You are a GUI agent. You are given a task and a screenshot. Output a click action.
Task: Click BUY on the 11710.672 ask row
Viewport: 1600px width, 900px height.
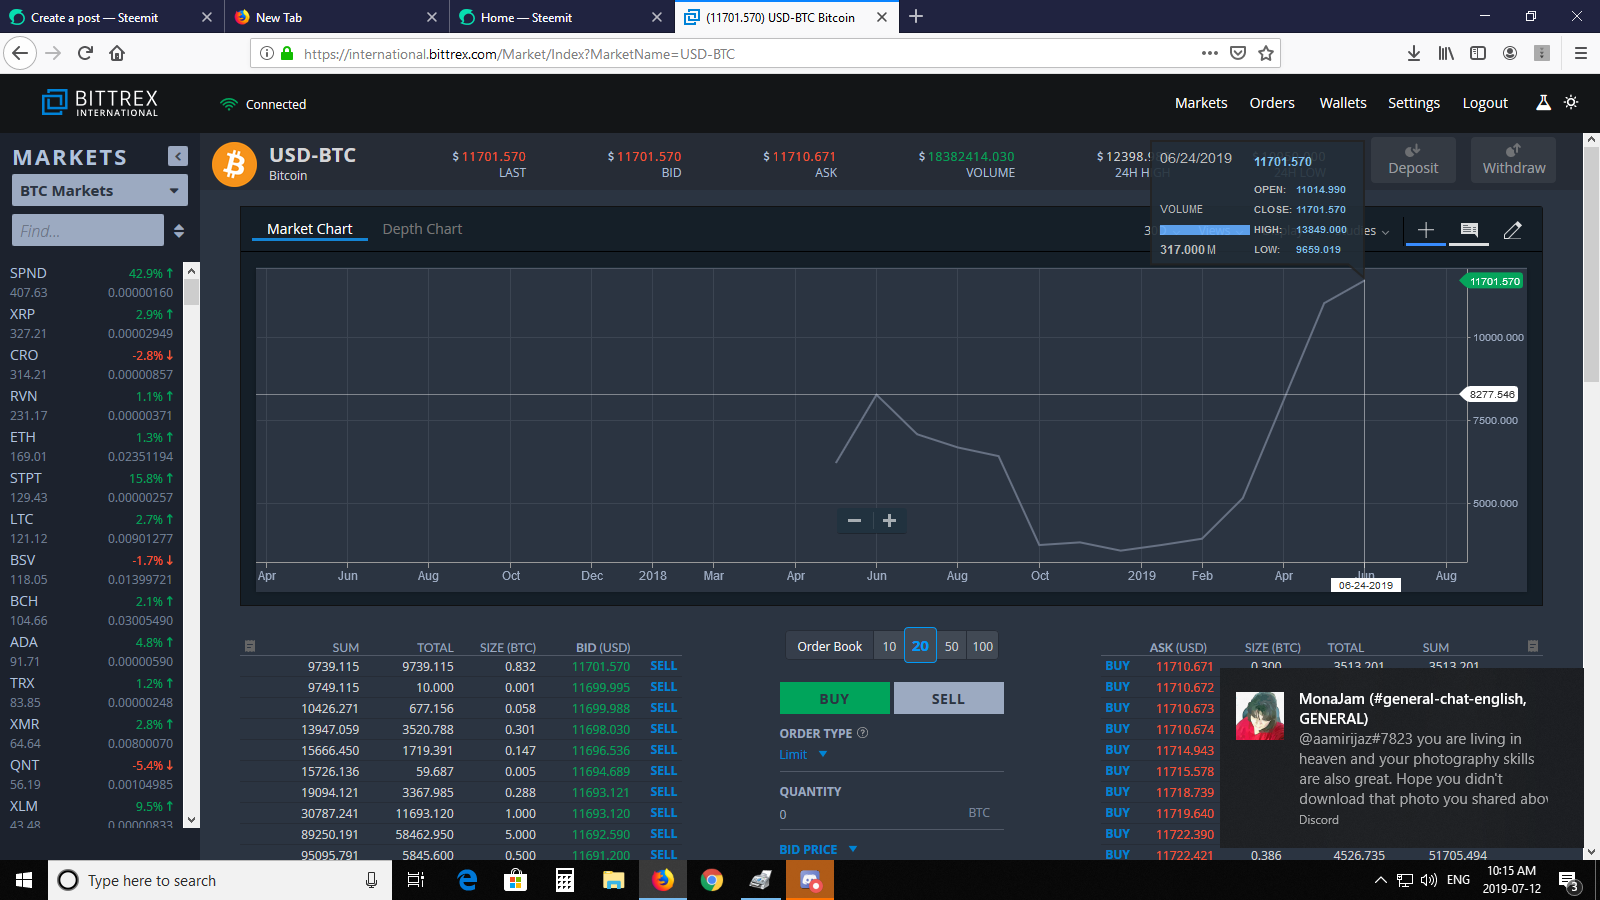pos(1117,687)
